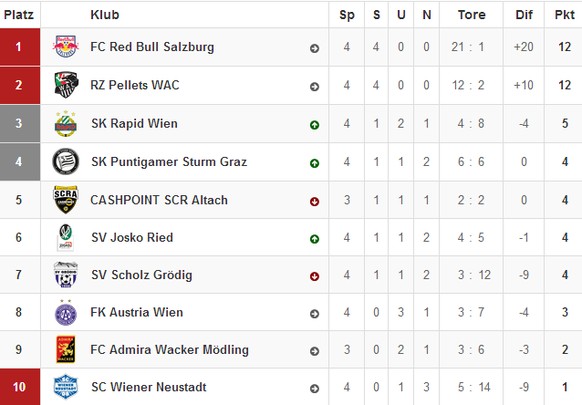Select the SK Rapid Wien emblem
The image size is (582, 405).
66,124
